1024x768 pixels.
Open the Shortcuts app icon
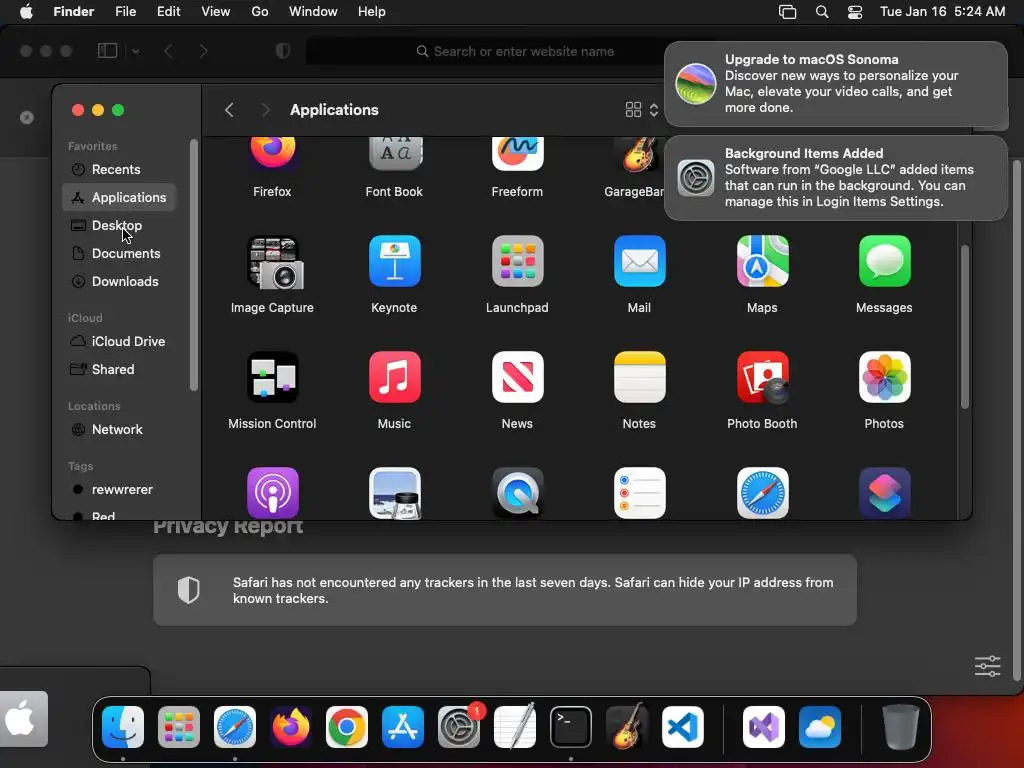884,493
